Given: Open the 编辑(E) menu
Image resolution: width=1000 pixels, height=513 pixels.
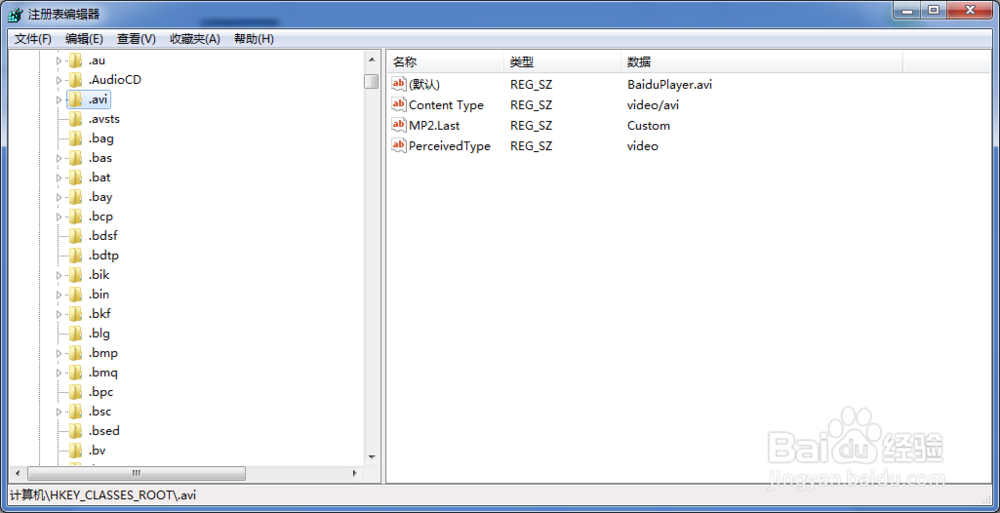Looking at the screenshot, I should click(x=84, y=39).
